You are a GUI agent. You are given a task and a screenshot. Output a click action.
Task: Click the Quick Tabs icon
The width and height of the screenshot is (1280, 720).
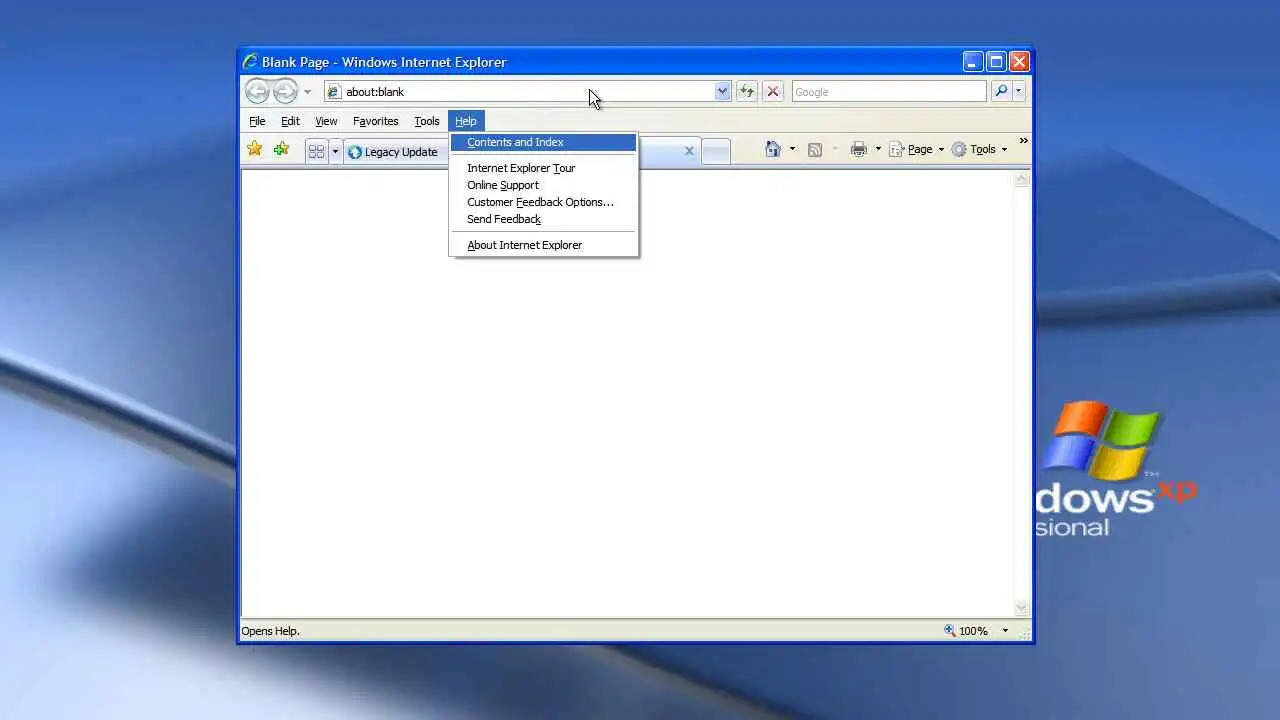pyautogui.click(x=317, y=152)
